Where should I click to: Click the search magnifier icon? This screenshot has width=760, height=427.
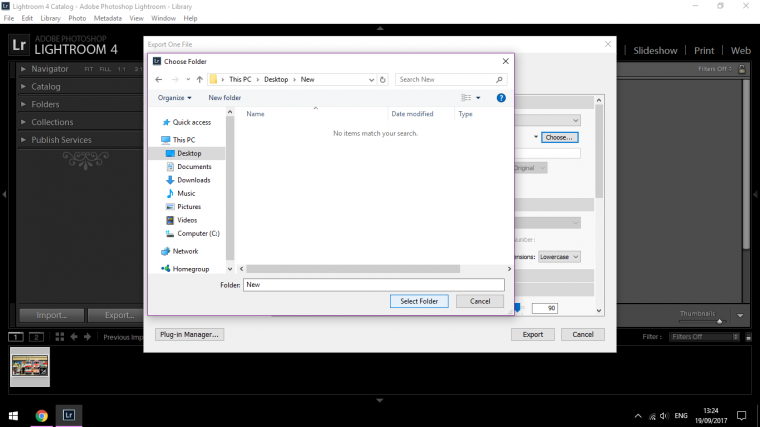499,79
